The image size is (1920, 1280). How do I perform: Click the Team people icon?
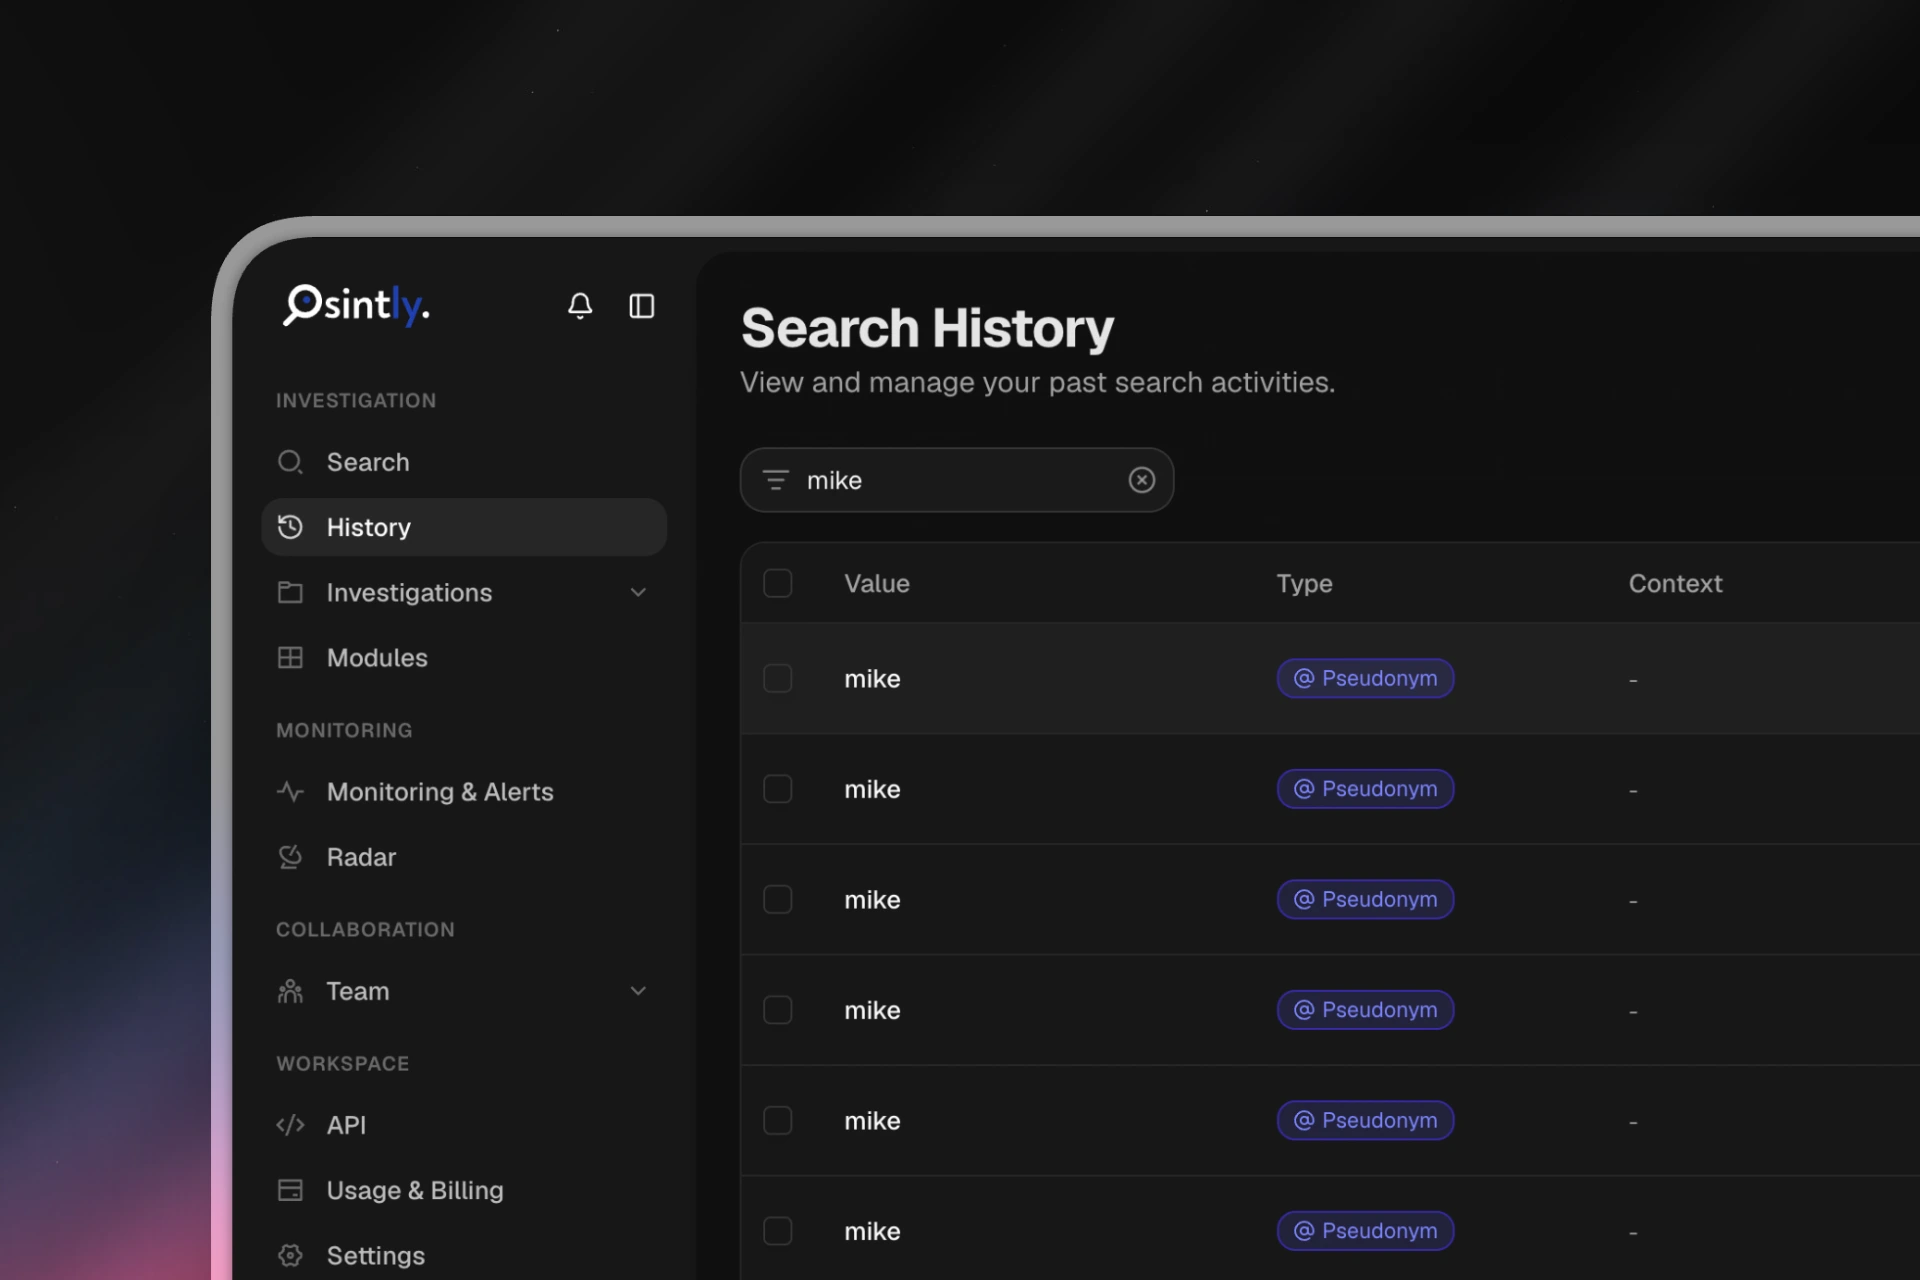290,991
